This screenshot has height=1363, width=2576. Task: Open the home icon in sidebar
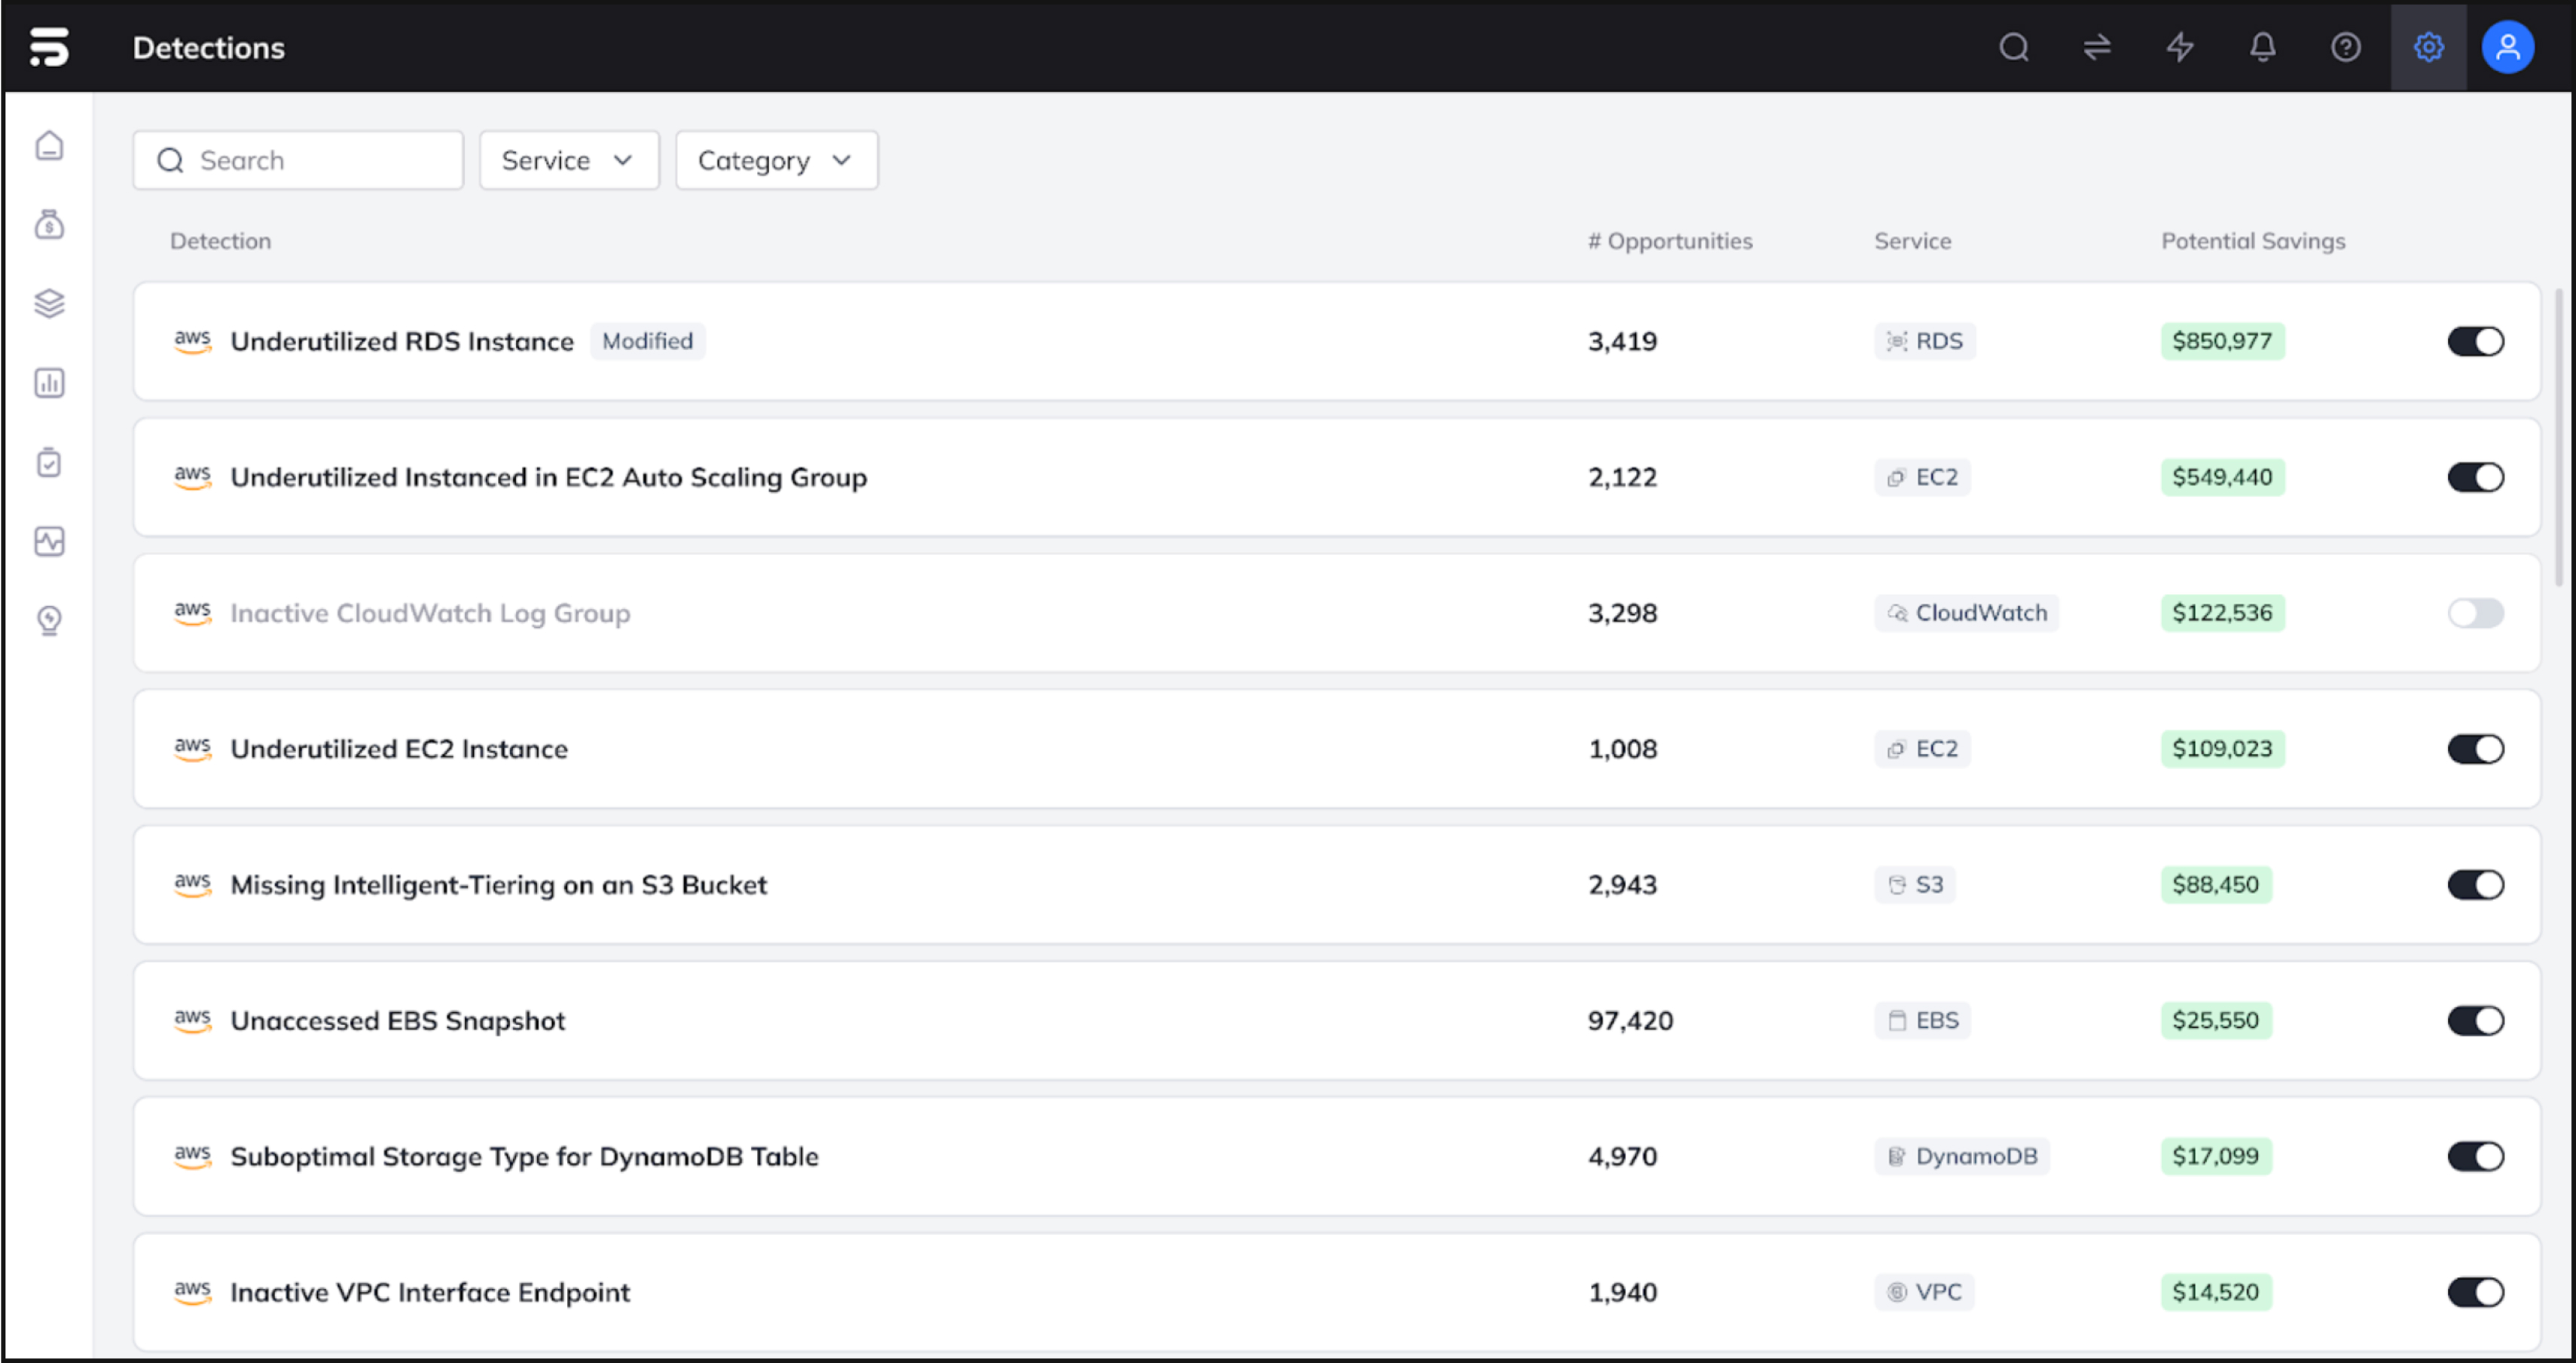click(x=49, y=146)
